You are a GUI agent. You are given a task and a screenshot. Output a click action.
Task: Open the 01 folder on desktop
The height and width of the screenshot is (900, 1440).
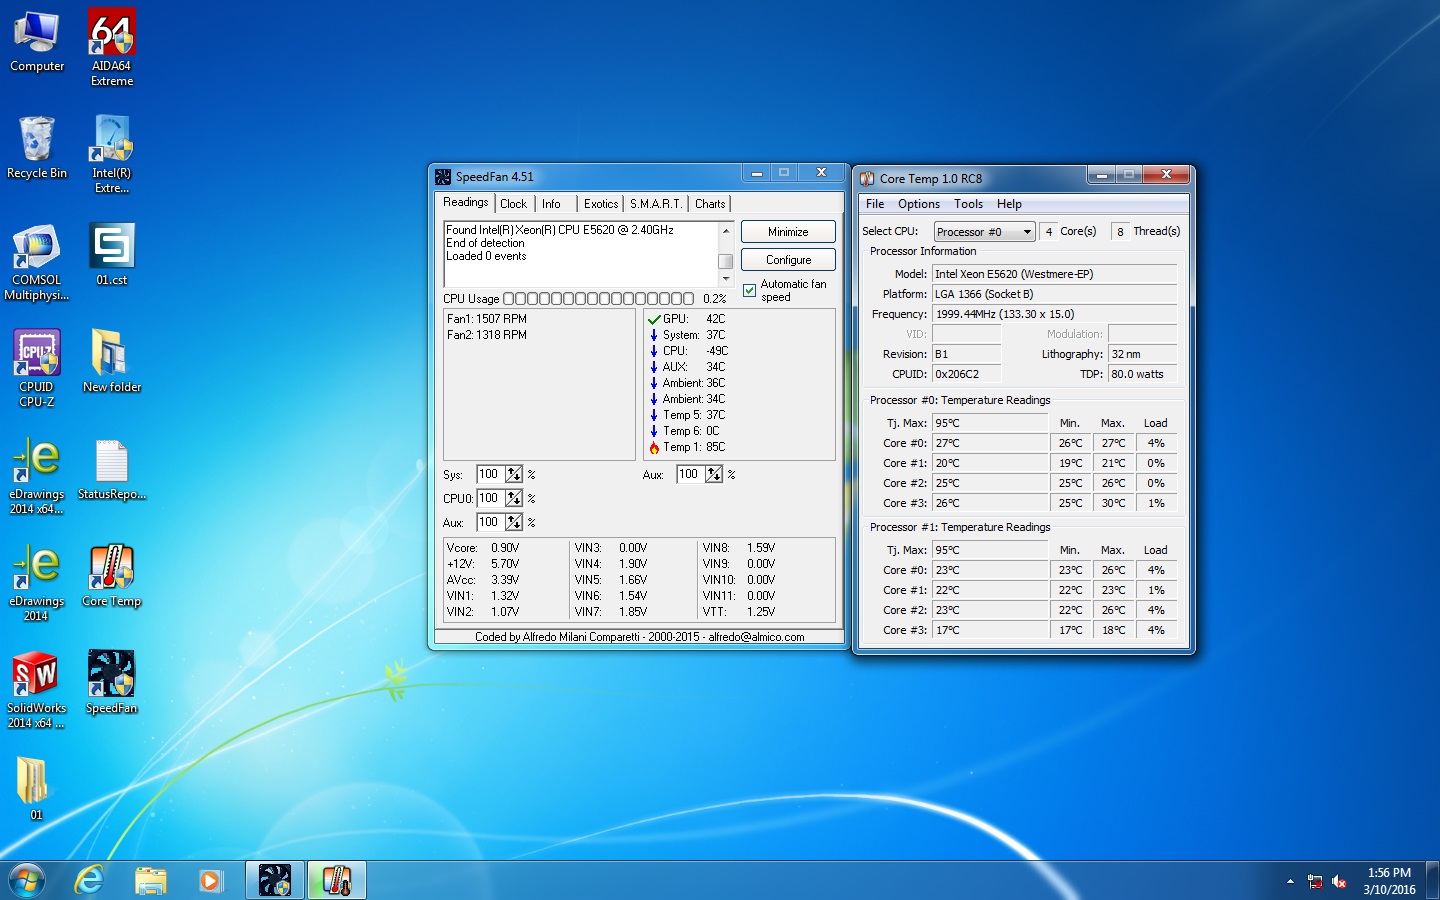[34, 788]
